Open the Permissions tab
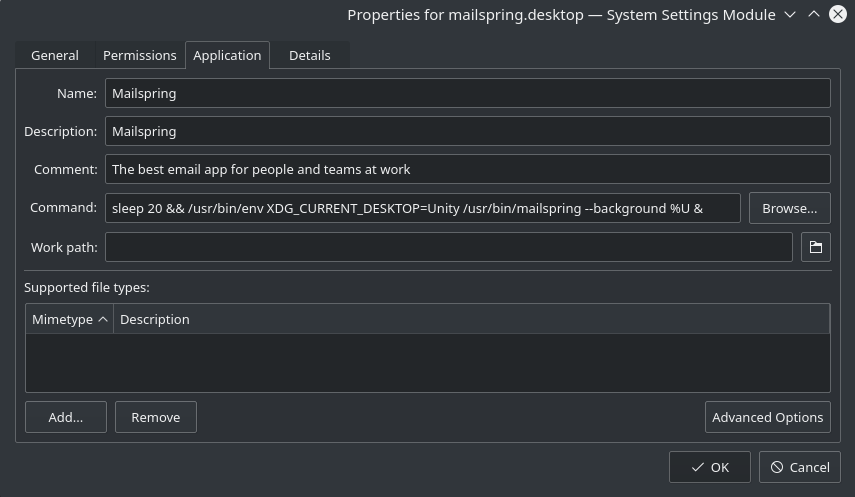This screenshot has height=497, width=855. [x=140, y=55]
